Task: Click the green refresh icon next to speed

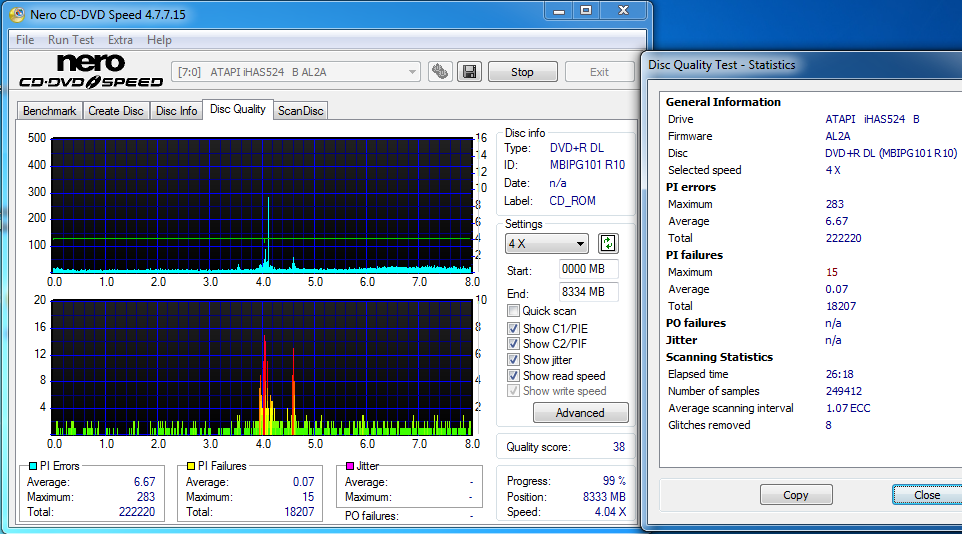Action: pyautogui.click(x=608, y=244)
